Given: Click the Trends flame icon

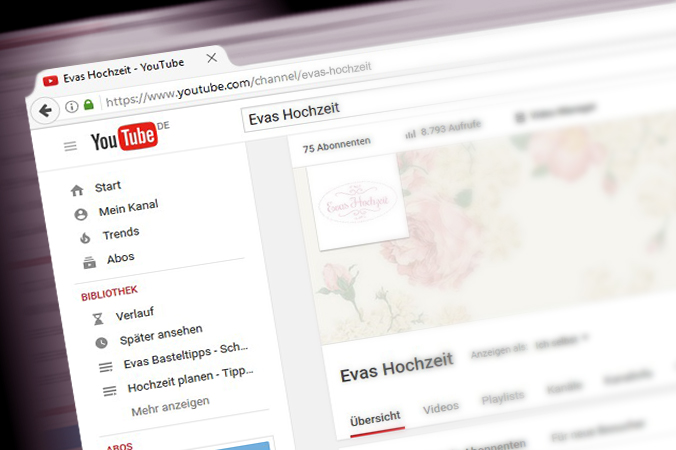Looking at the screenshot, I should coord(85,238).
